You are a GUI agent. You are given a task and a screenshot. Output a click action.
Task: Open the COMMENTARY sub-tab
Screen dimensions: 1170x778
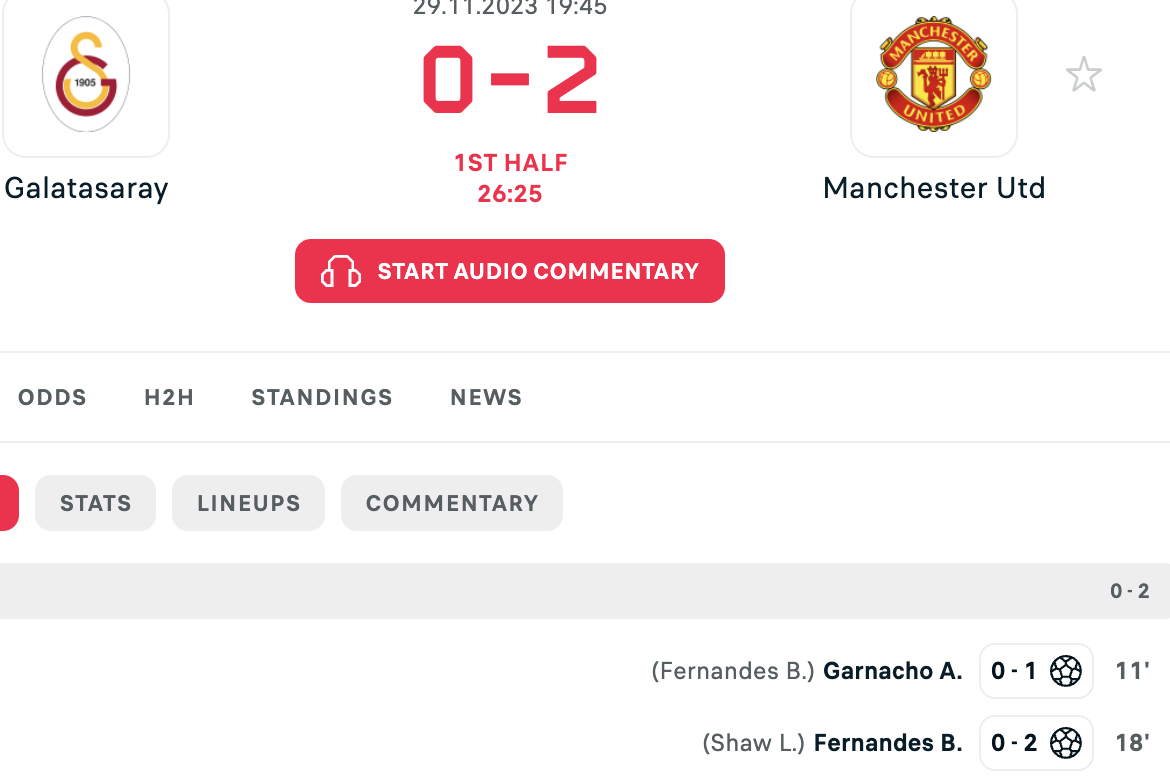pos(452,503)
